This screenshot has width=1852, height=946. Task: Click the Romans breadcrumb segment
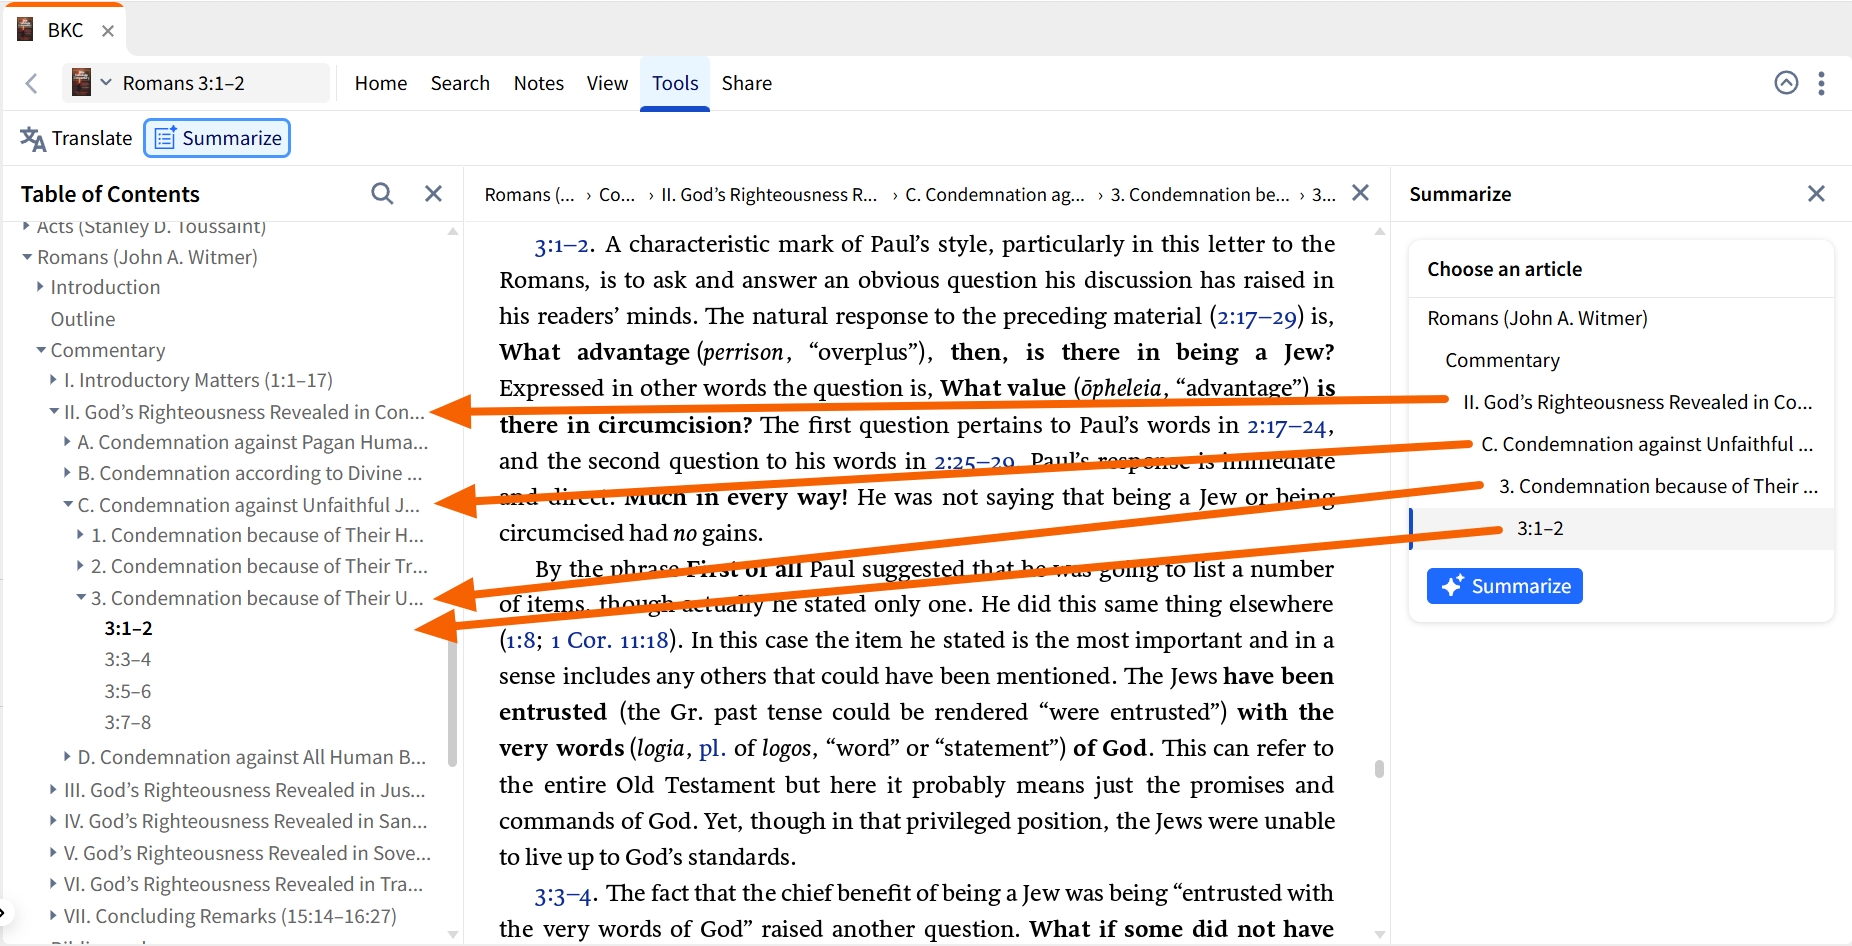pos(529,194)
